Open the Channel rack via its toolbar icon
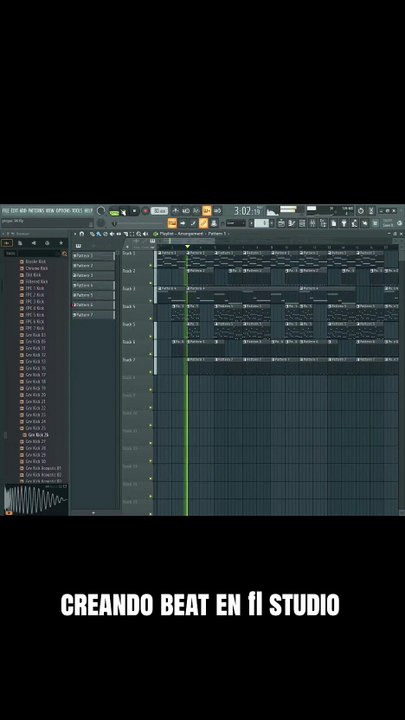The width and height of the screenshot is (405, 720). coord(302,223)
